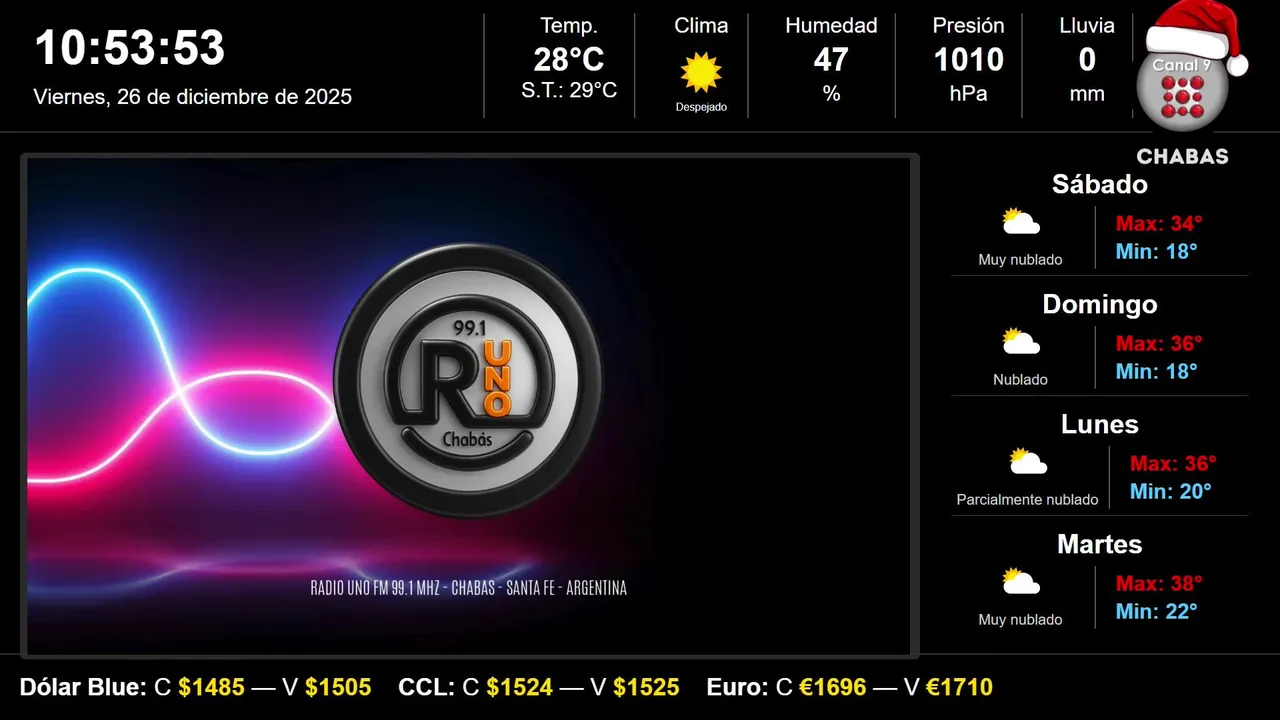Viewport: 1280px width, 720px height.
Task: Click the mm rain unit label
Action: click(x=1087, y=94)
